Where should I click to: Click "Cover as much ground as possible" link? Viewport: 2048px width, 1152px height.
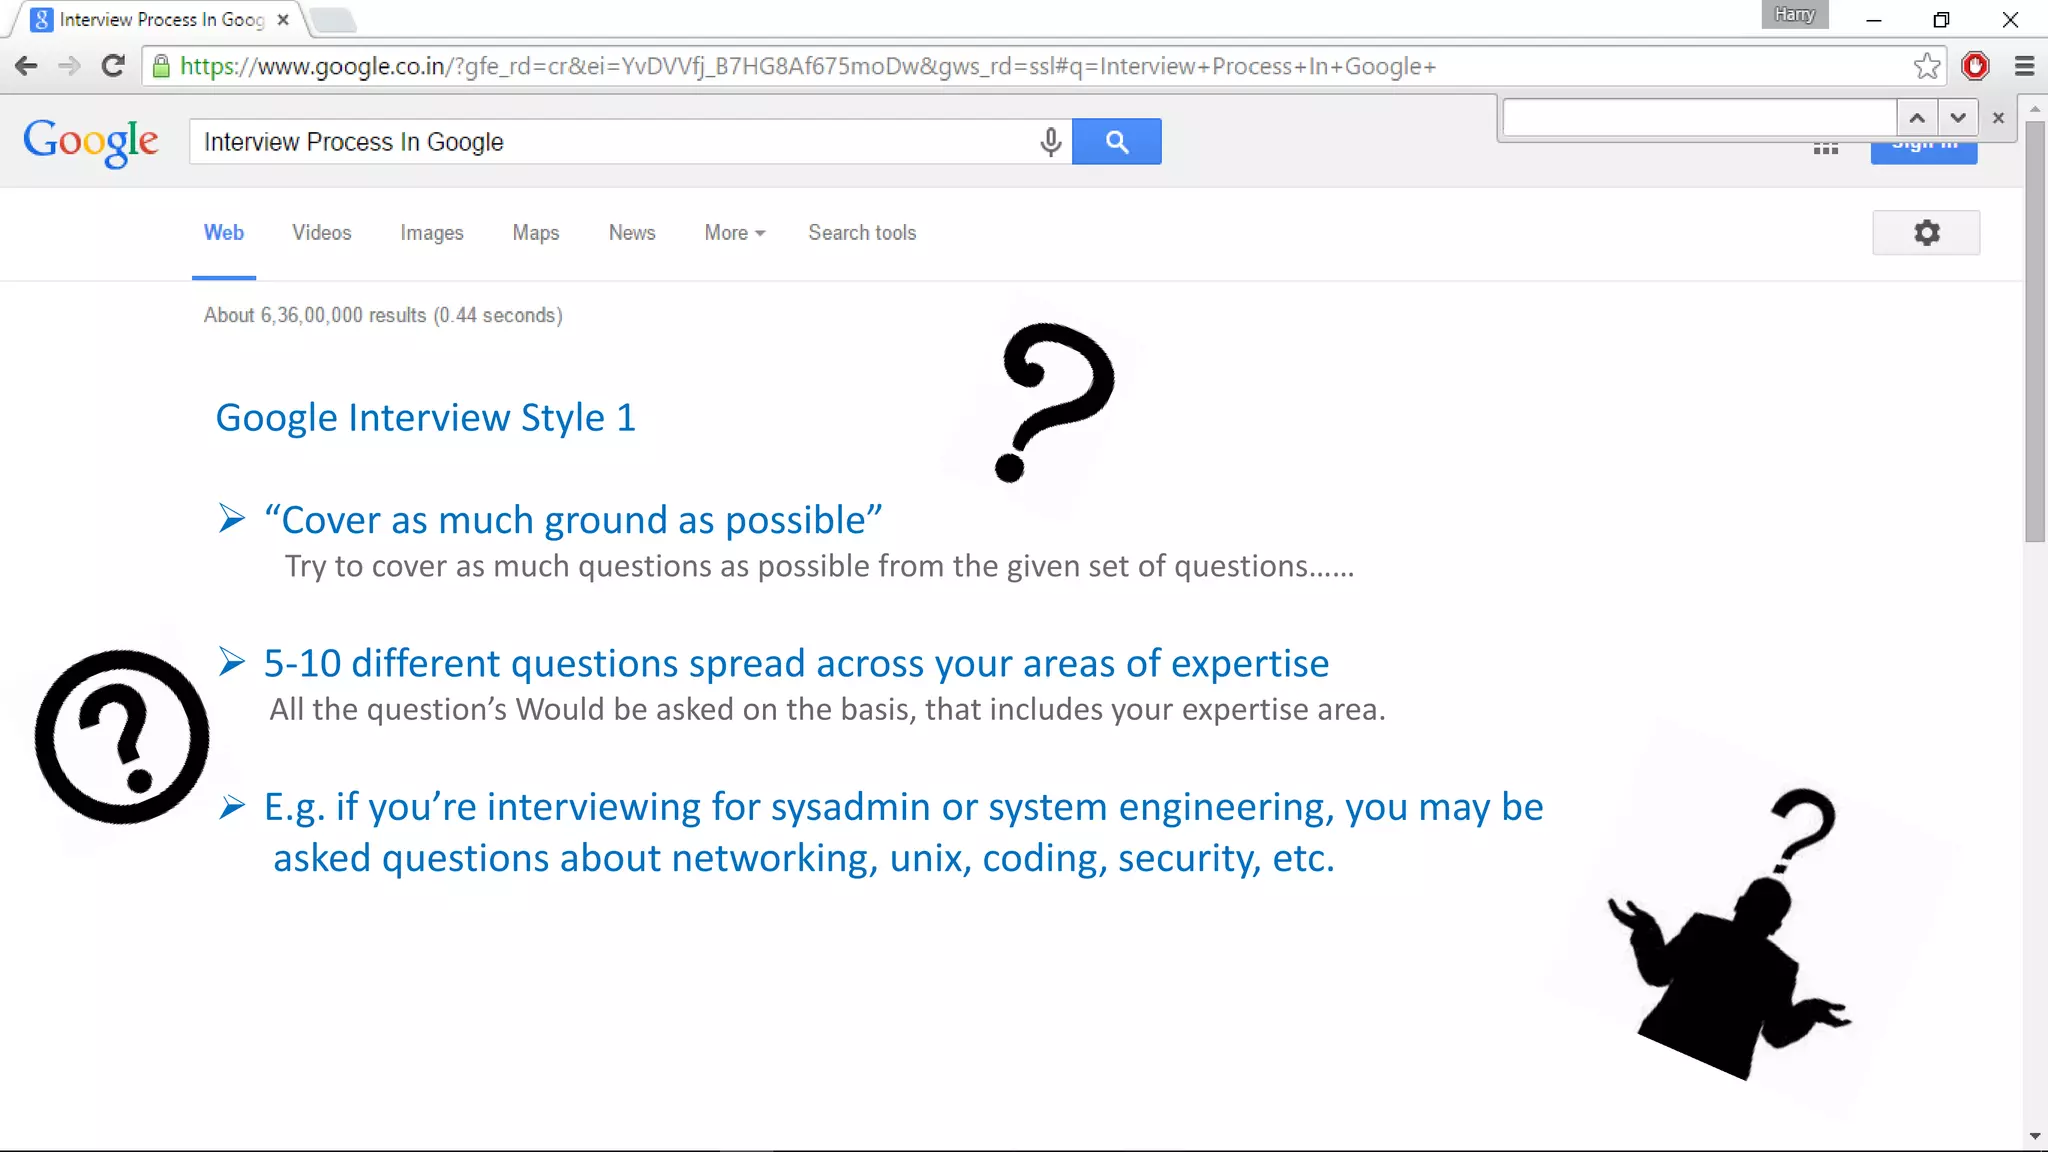click(x=573, y=521)
